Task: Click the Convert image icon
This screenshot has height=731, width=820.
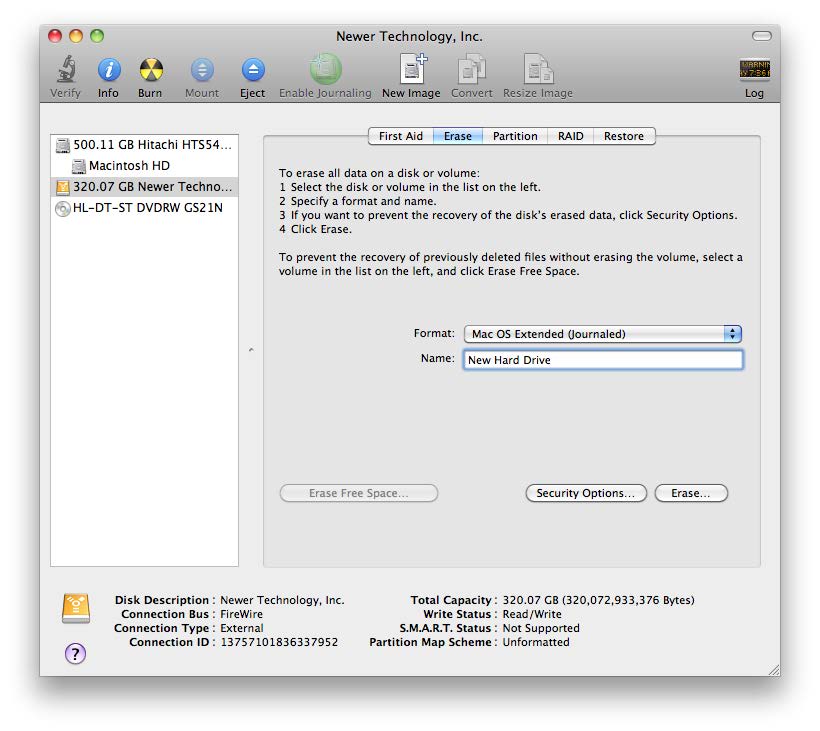Action: point(471,71)
